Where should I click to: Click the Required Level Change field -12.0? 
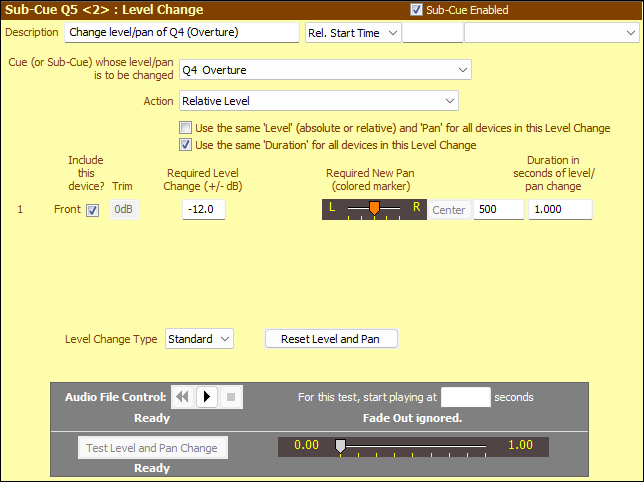coord(204,209)
